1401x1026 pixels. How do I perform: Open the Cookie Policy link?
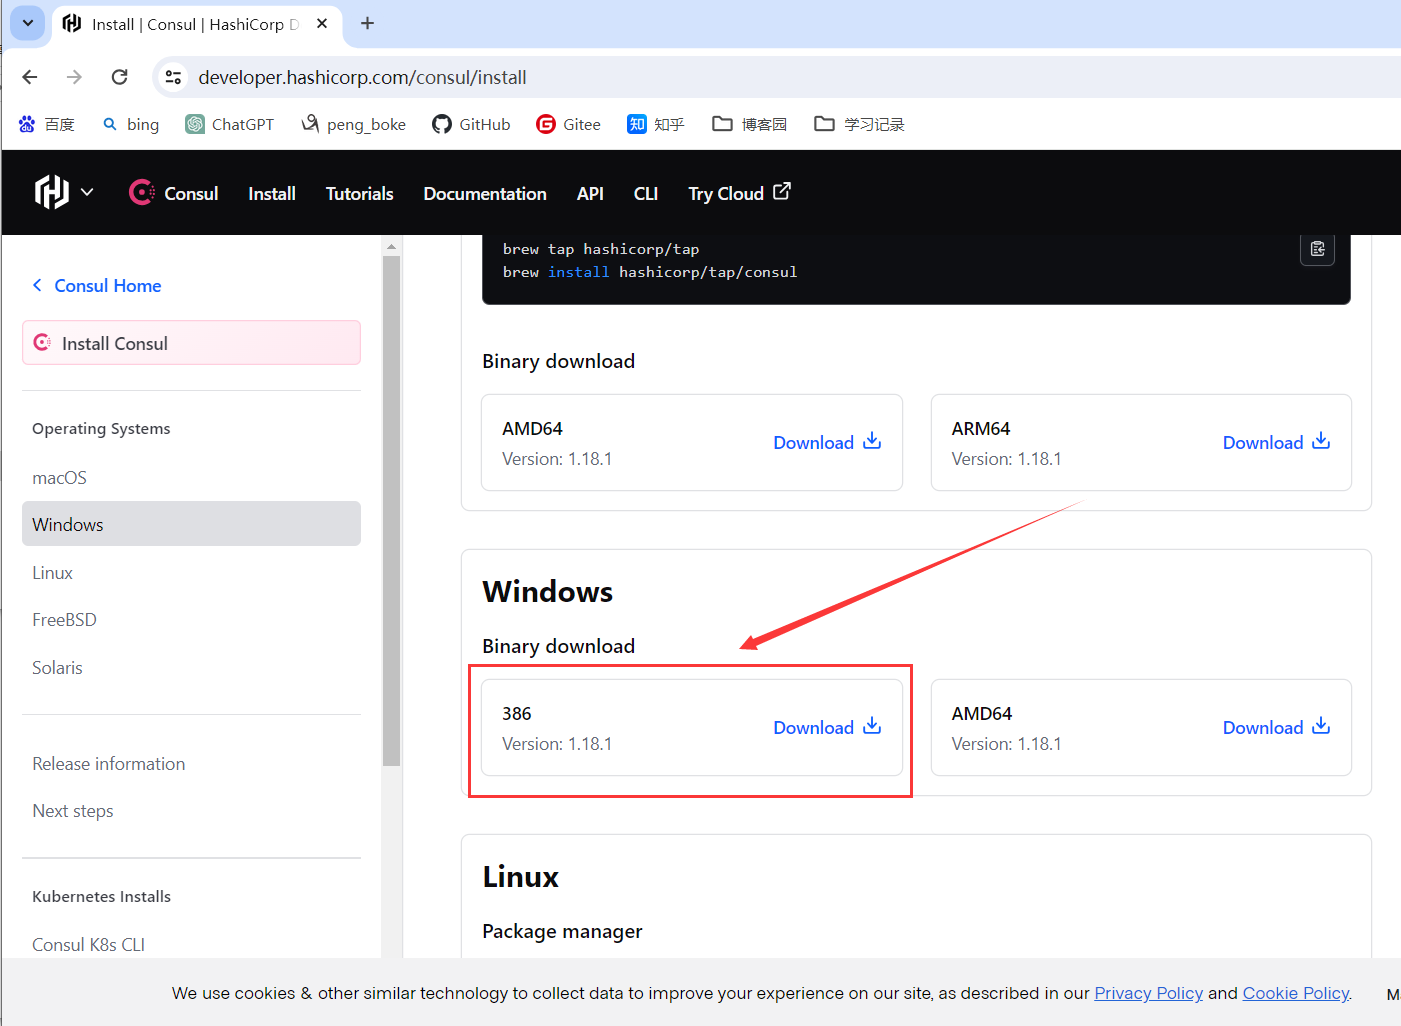click(1296, 993)
